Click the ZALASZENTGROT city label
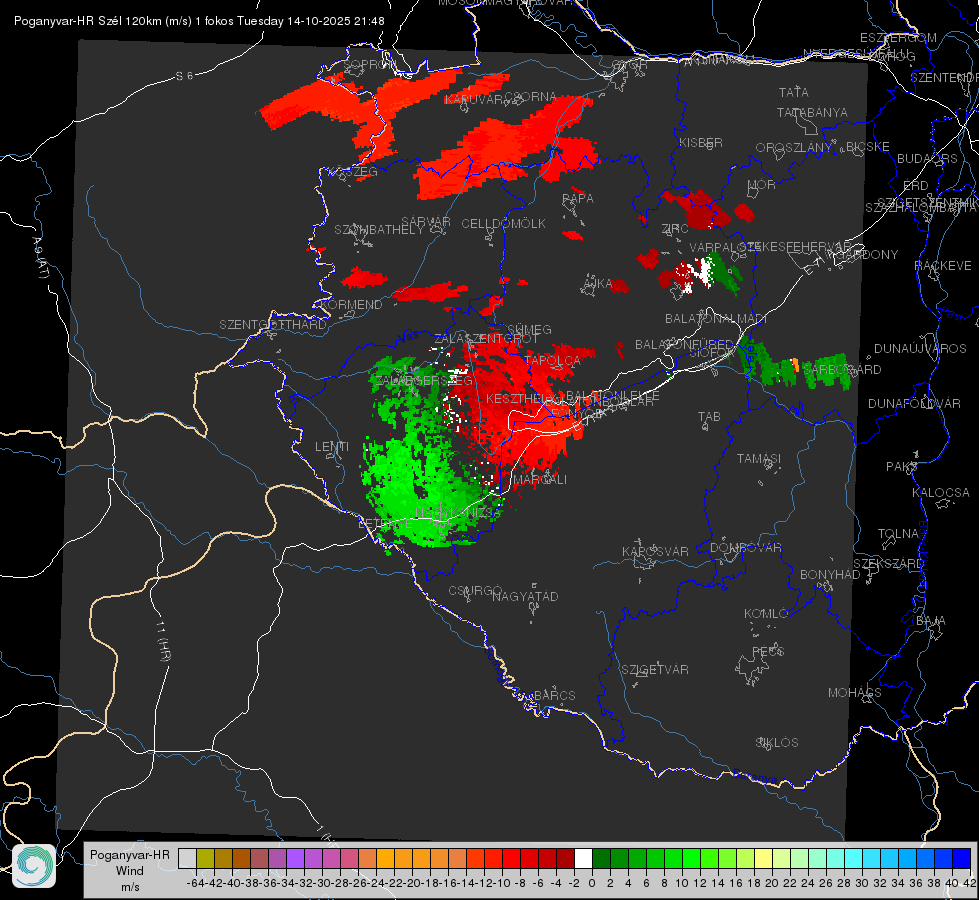 486,339
